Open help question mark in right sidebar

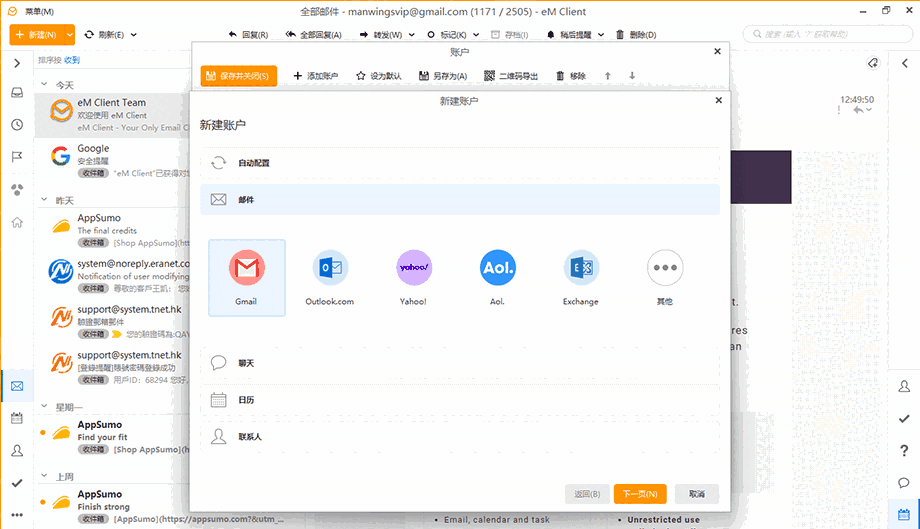[904, 450]
